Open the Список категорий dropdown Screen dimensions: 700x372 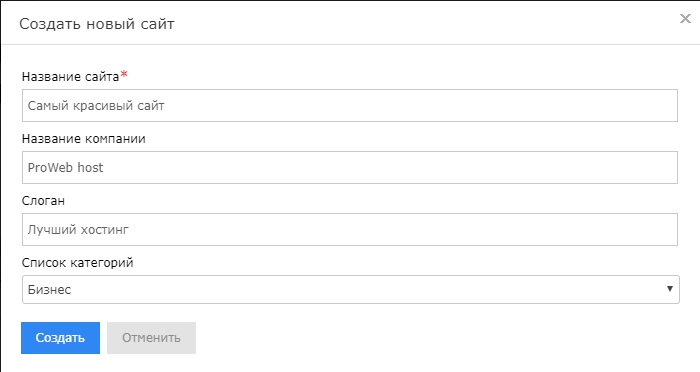click(x=350, y=289)
